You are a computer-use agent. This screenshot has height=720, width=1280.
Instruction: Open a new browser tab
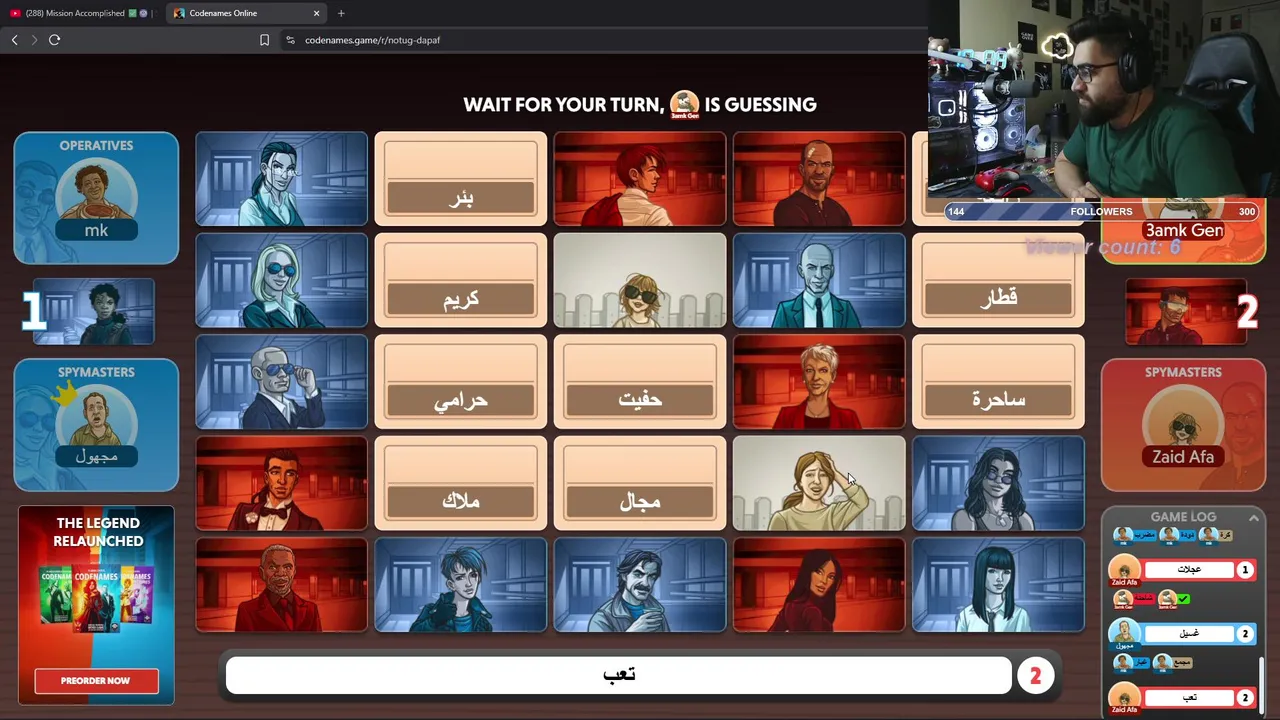341,13
